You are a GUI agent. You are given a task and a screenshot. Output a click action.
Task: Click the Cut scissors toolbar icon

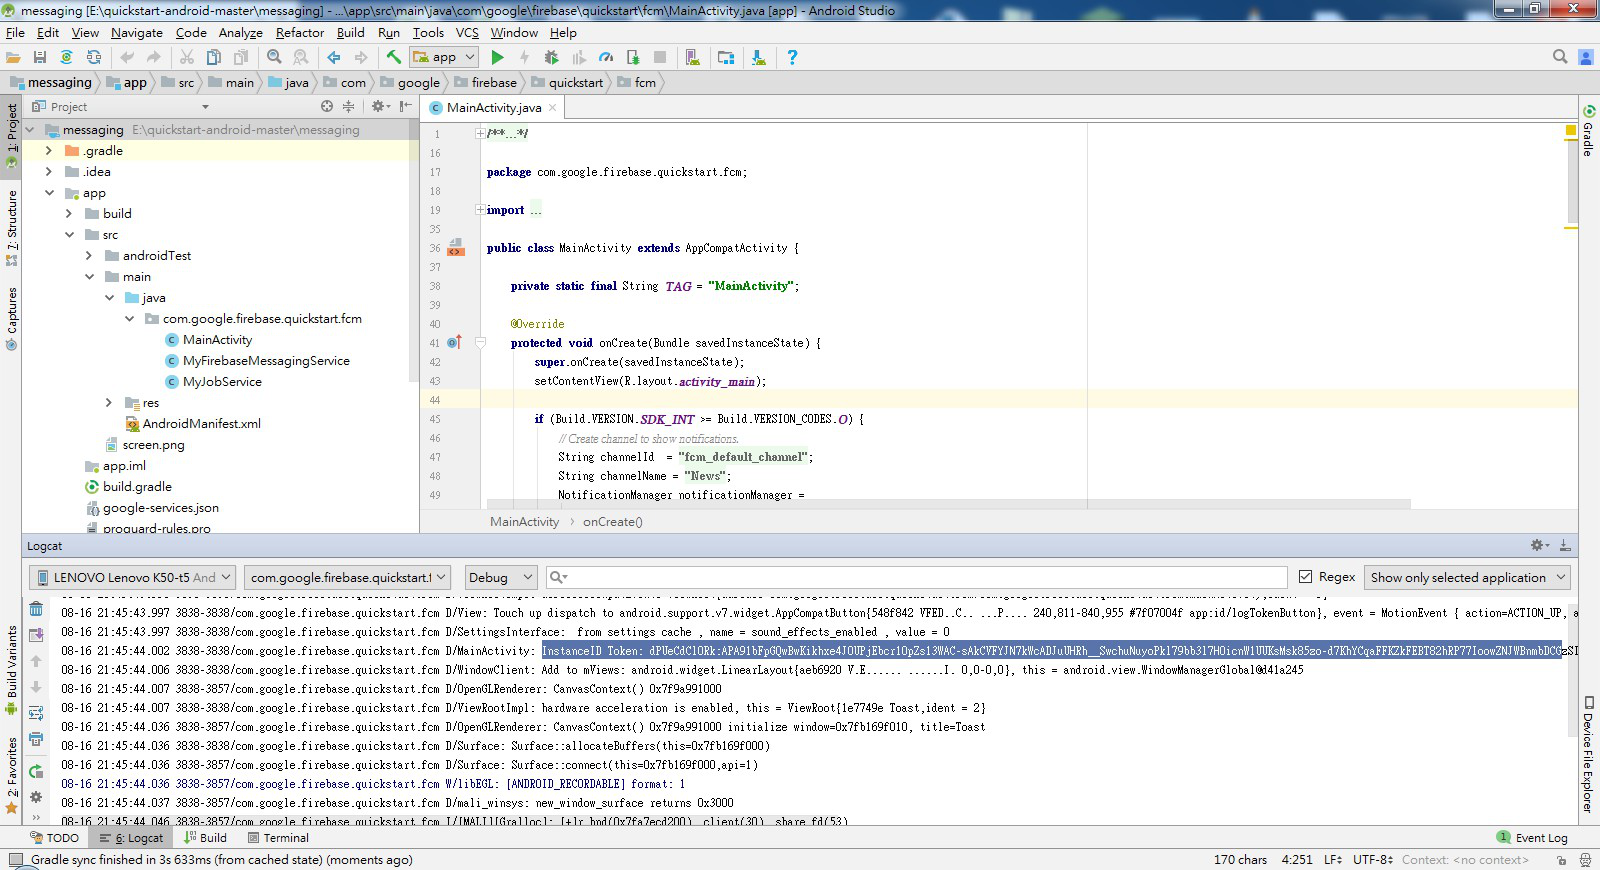pyautogui.click(x=187, y=58)
